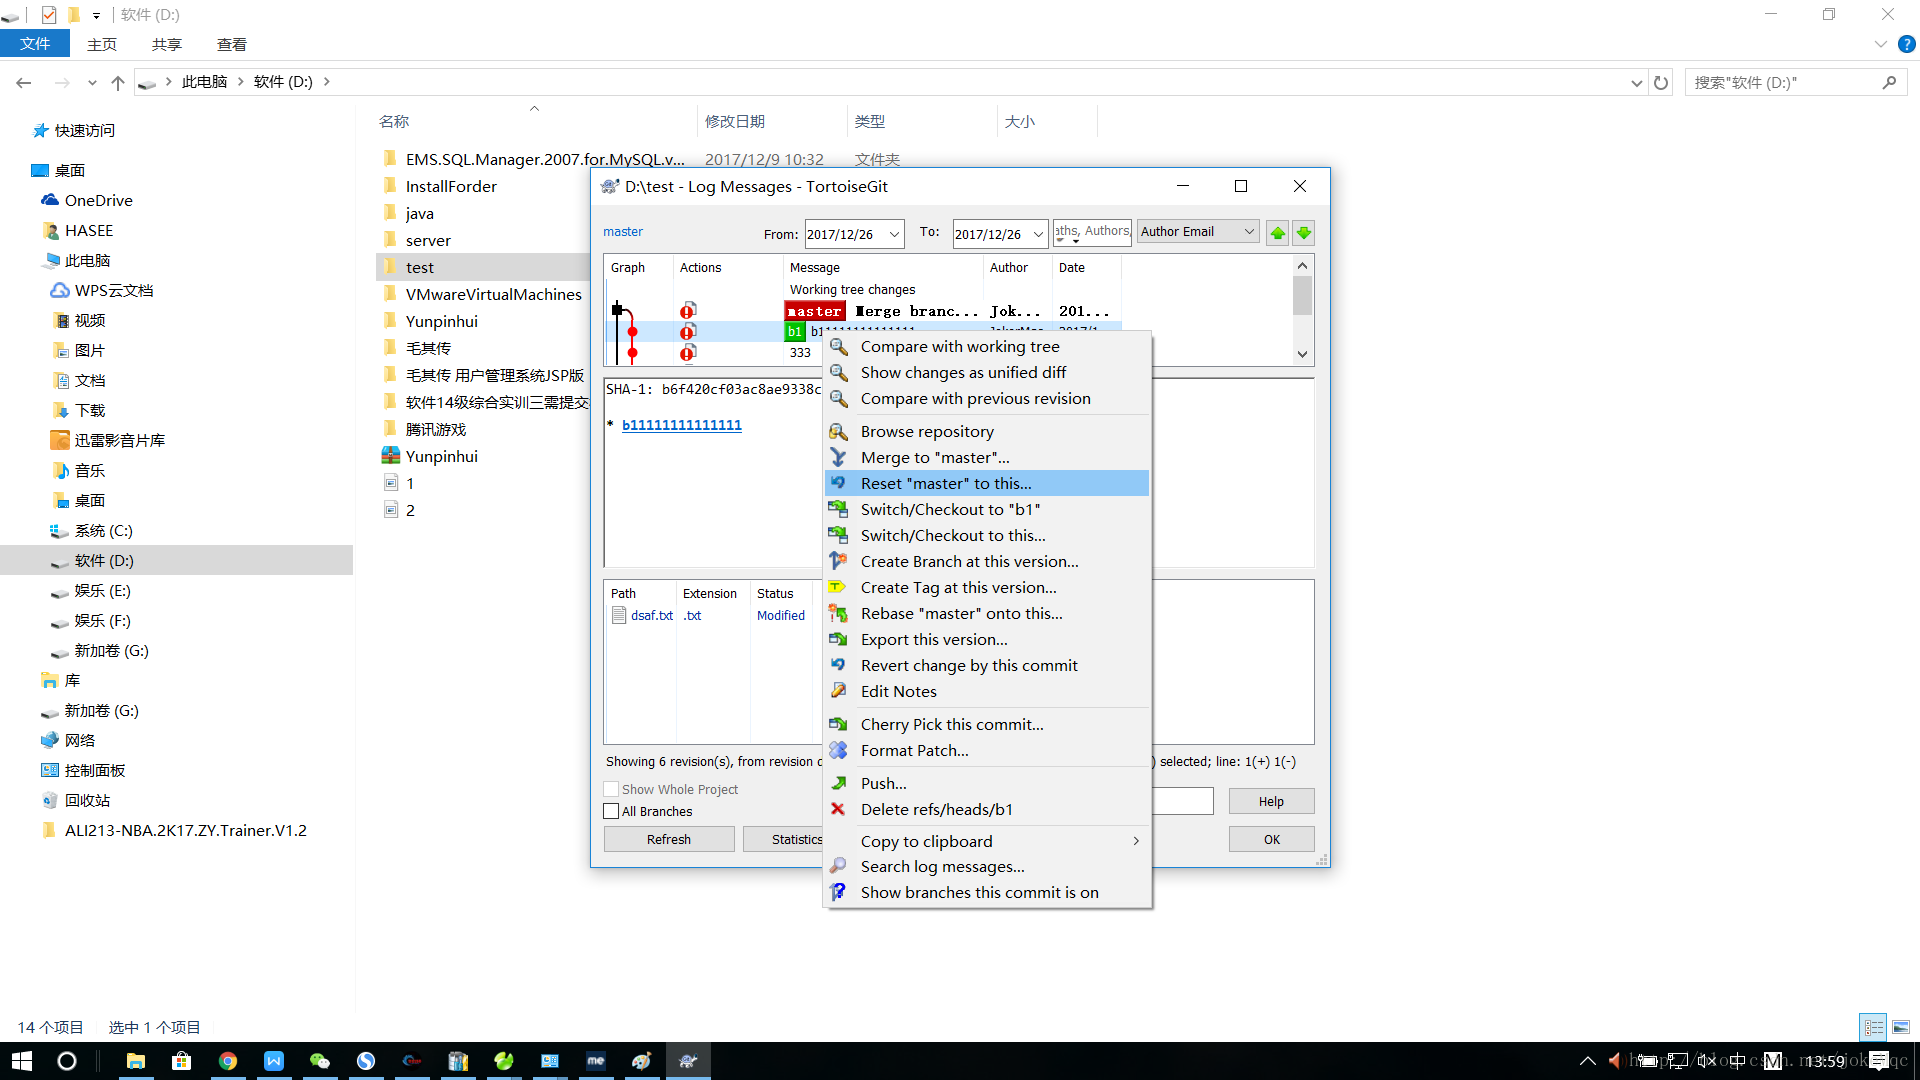This screenshot has height=1080, width=1920.
Task: Click the Export this version icon
Action: 839,639
